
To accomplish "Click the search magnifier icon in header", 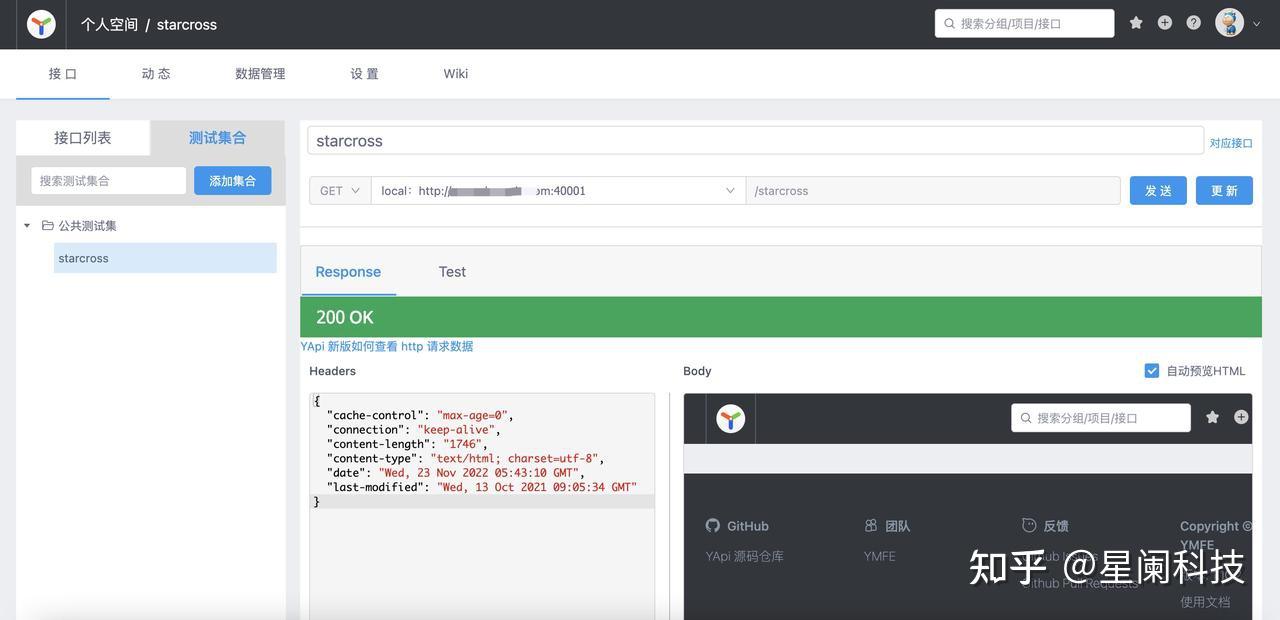I will coord(950,23).
